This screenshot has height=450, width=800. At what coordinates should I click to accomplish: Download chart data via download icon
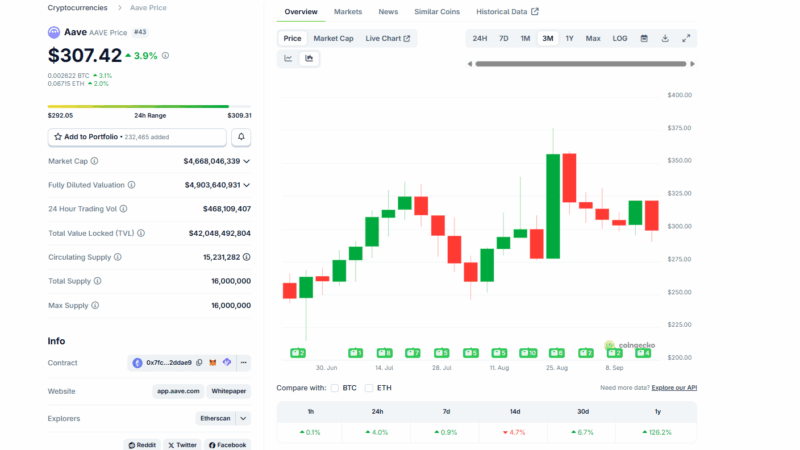click(666, 38)
